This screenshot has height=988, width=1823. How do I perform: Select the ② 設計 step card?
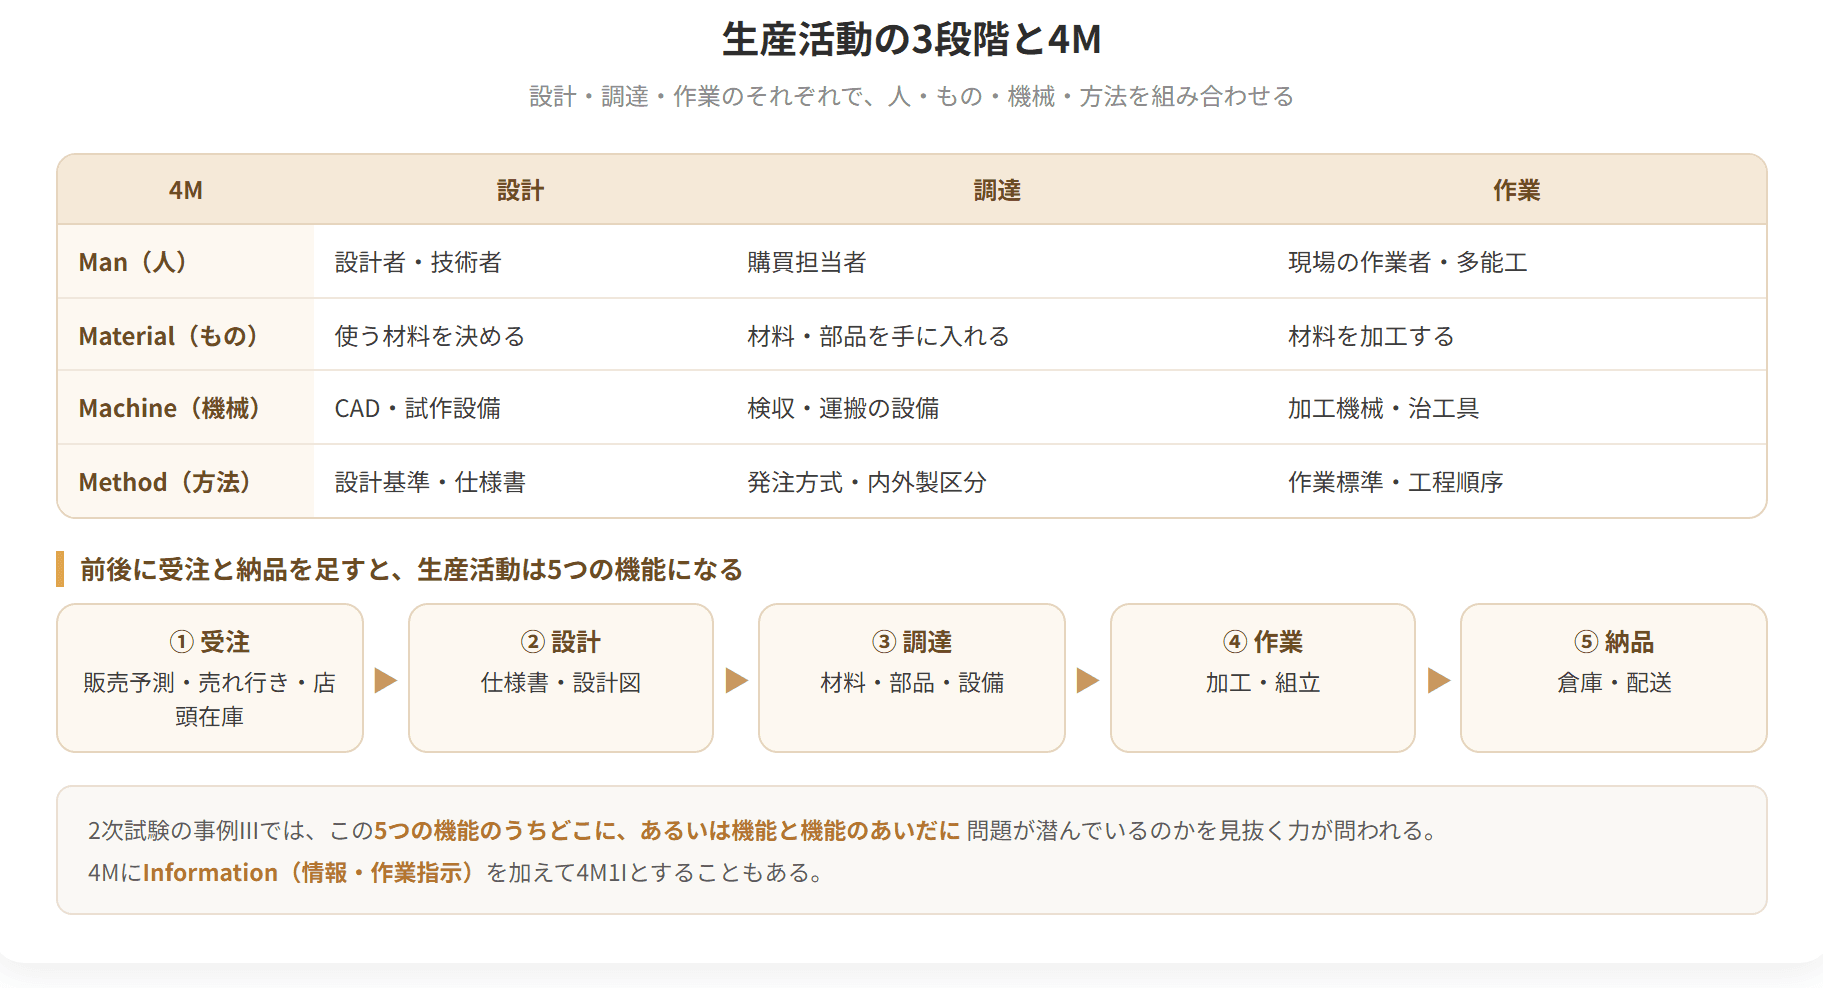tap(561, 678)
